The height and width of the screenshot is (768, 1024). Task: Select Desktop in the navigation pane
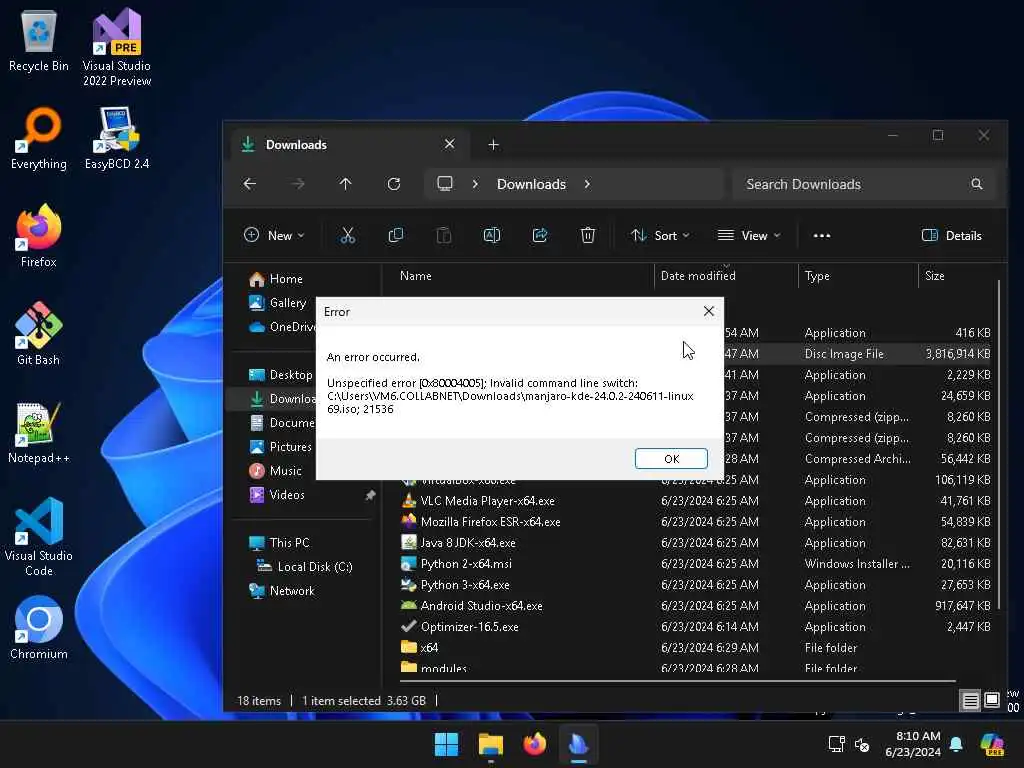coord(281,375)
